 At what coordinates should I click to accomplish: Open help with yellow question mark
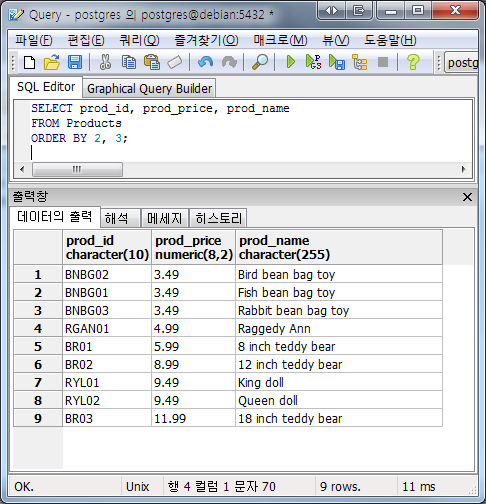413,62
